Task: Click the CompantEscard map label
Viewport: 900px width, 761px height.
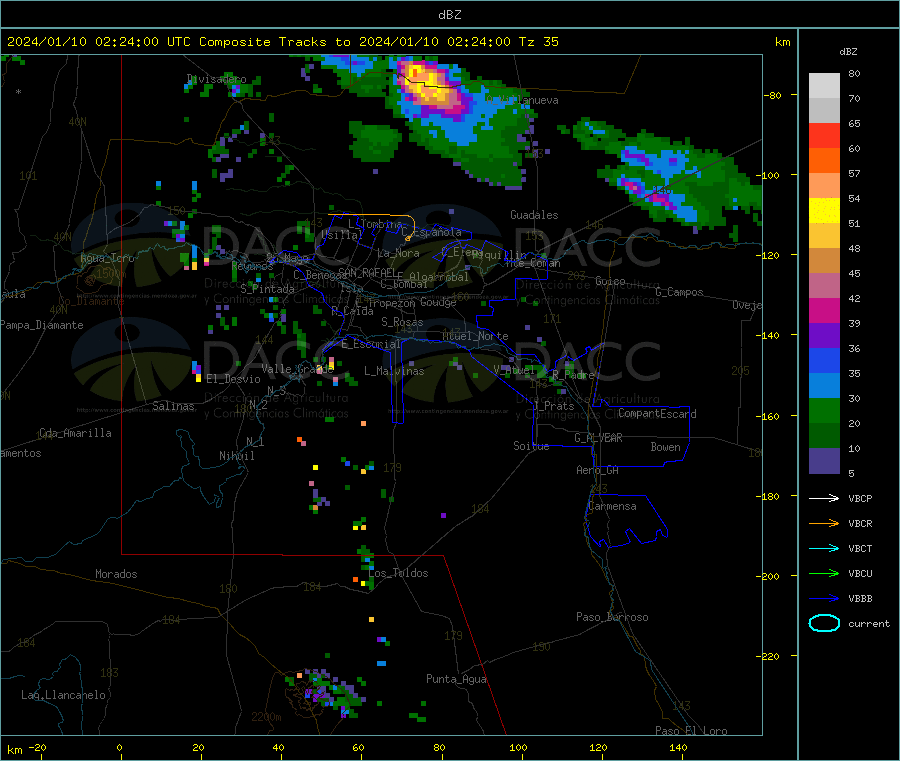Action: point(657,414)
